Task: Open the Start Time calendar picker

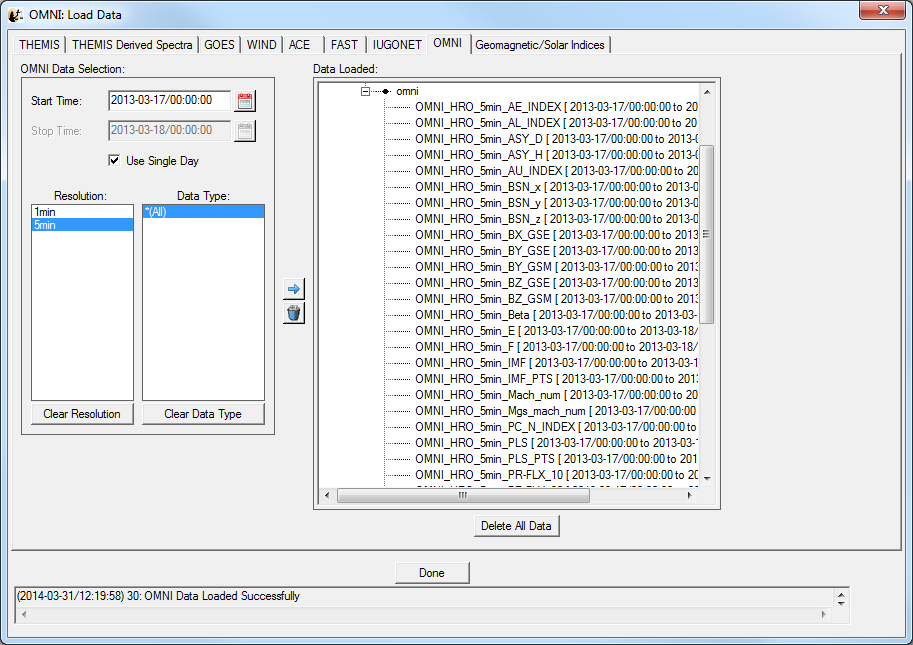Action: (245, 101)
